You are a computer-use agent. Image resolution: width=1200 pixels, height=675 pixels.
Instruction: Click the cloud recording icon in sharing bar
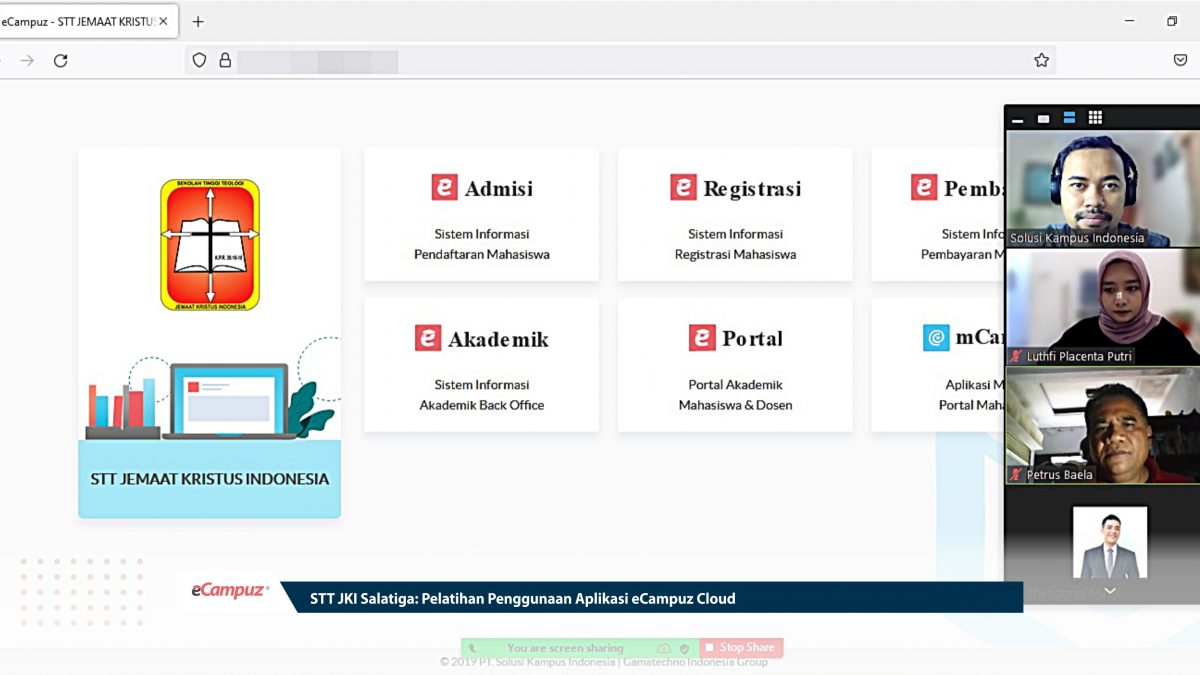[x=664, y=649]
